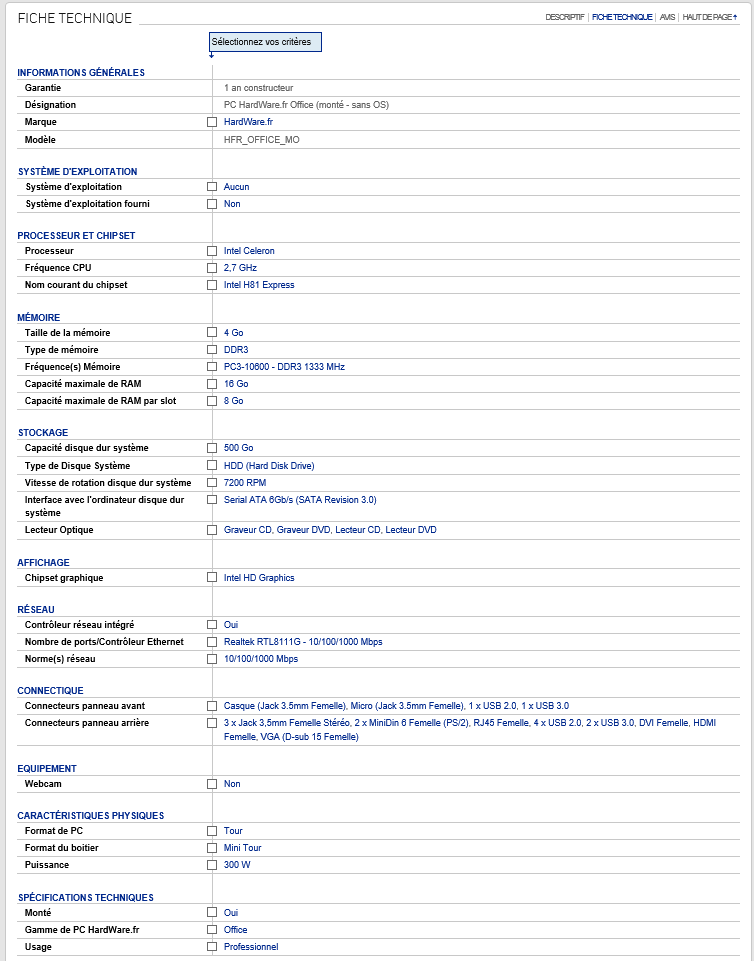
Task: Open the Casque (Jack 3.5mm Femelle) link
Action: 396,706
